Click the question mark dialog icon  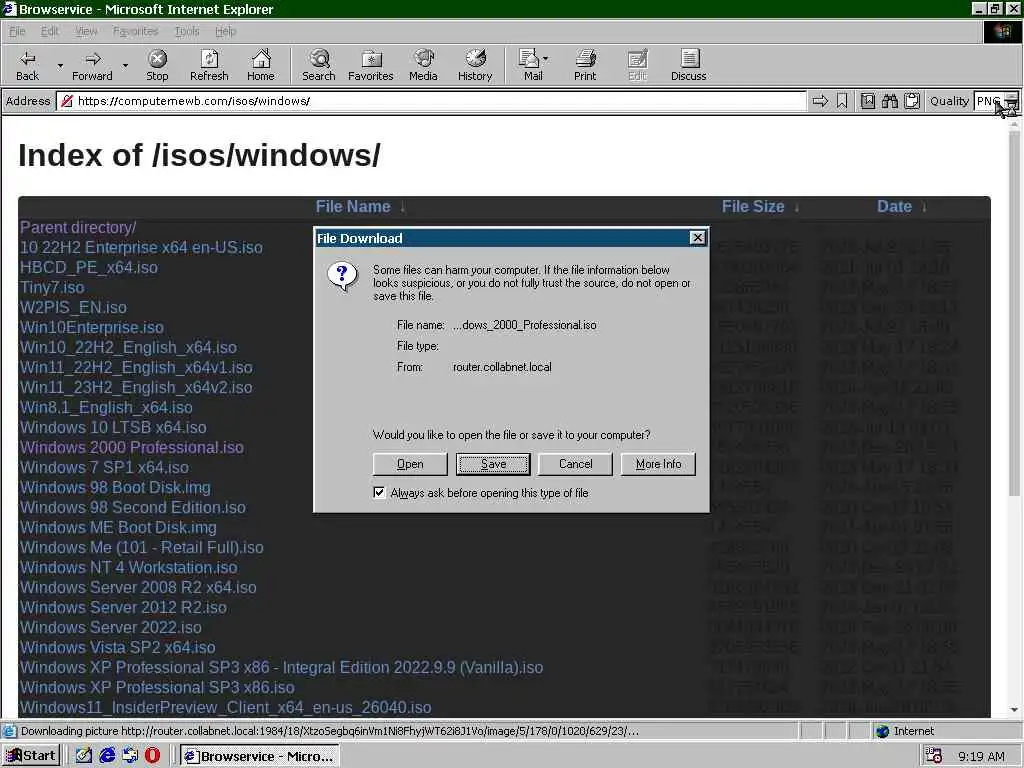click(342, 276)
